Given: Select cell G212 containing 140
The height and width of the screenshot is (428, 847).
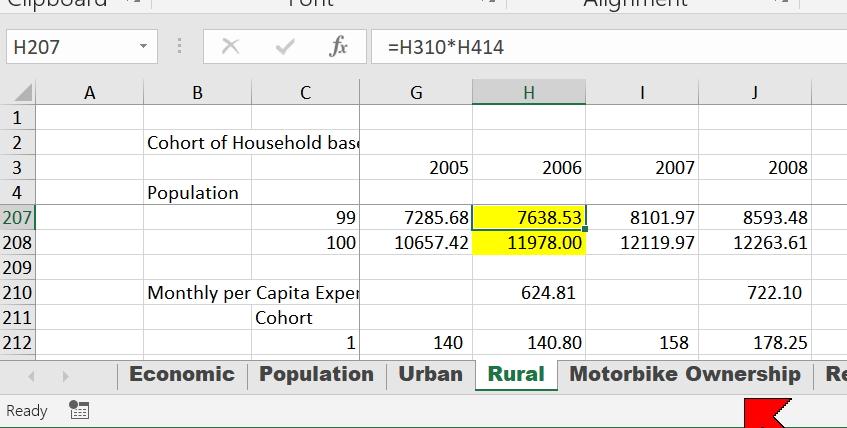Looking at the screenshot, I should tap(416, 342).
